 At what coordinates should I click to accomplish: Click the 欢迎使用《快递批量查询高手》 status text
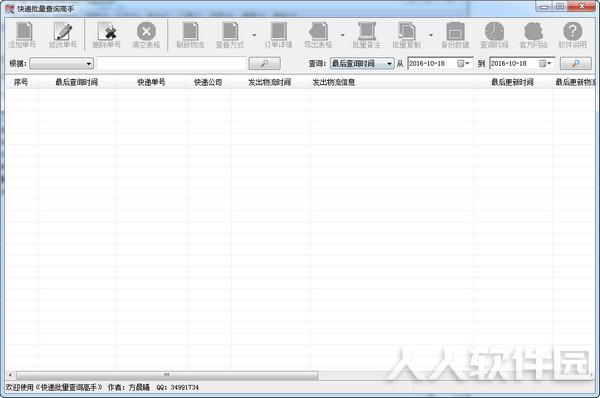click(54, 388)
